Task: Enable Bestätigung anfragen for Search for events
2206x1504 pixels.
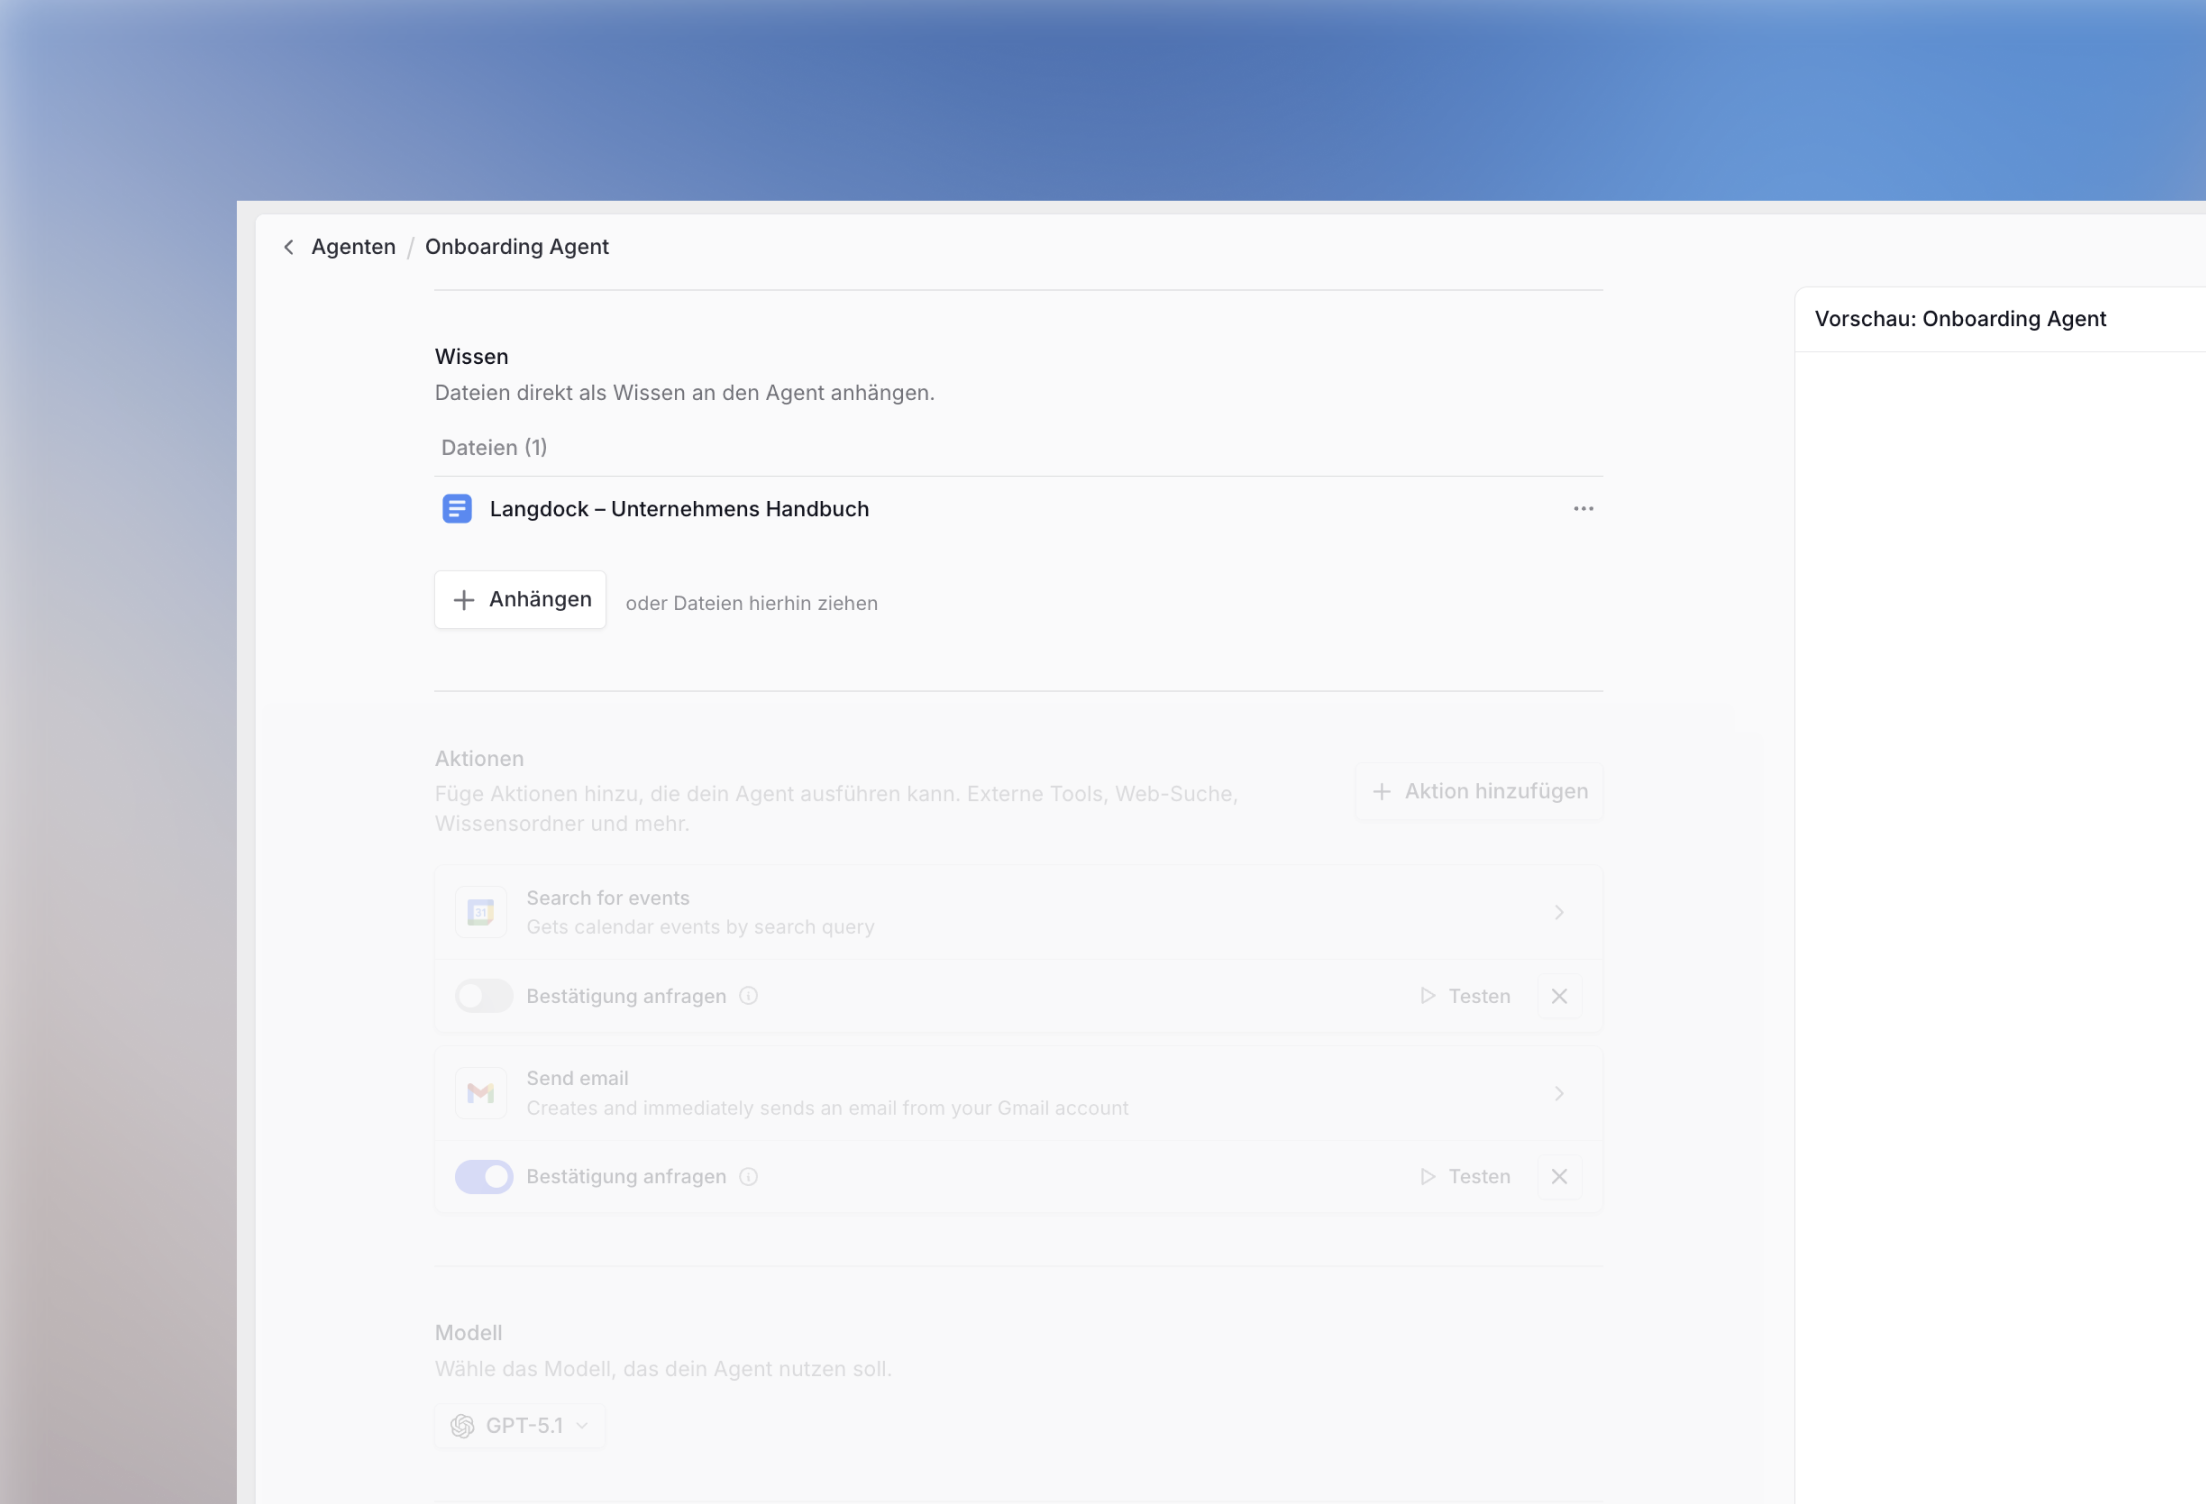Action: 484,996
